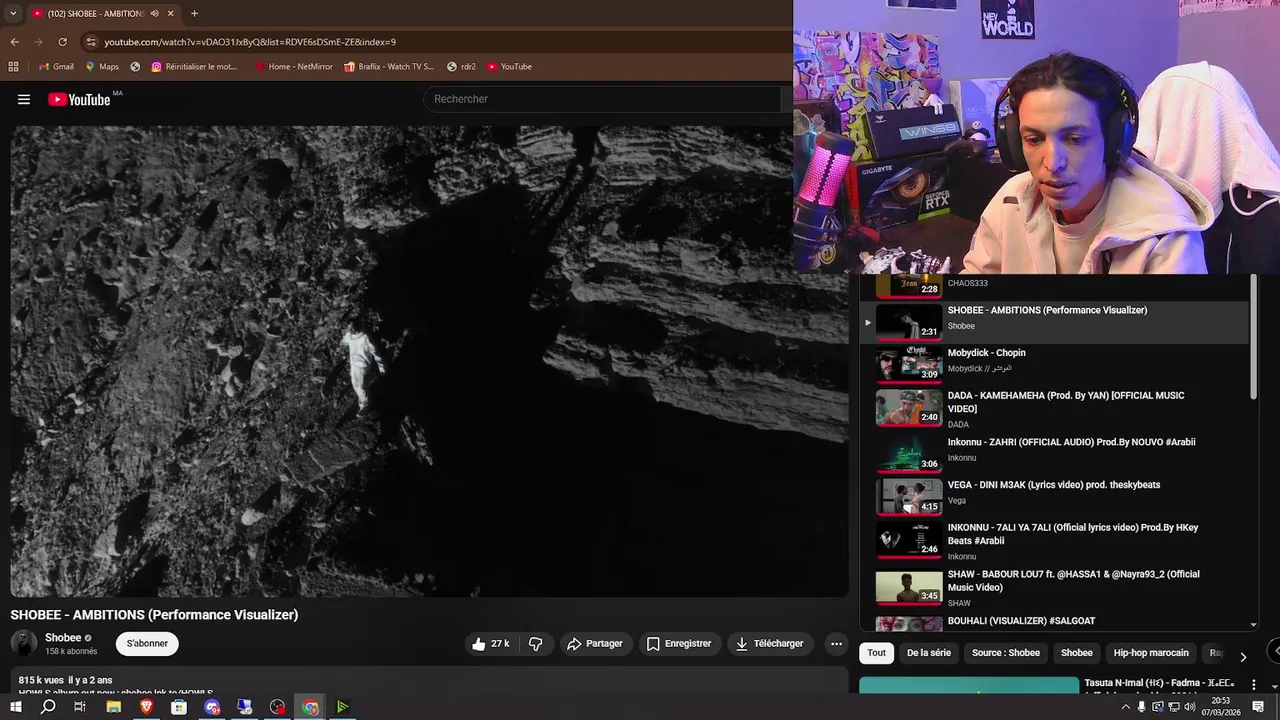Open the Home - NetMirror bookmark
Image resolution: width=1280 pixels, height=720 pixels.
tap(293, 67)
